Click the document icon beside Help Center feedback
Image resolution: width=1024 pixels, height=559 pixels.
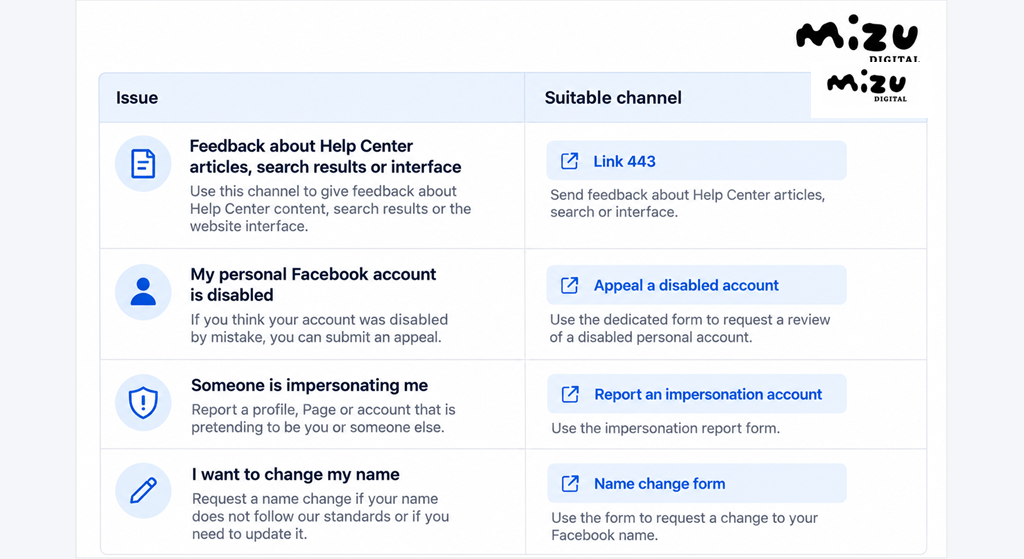click(x=143, y=163)
